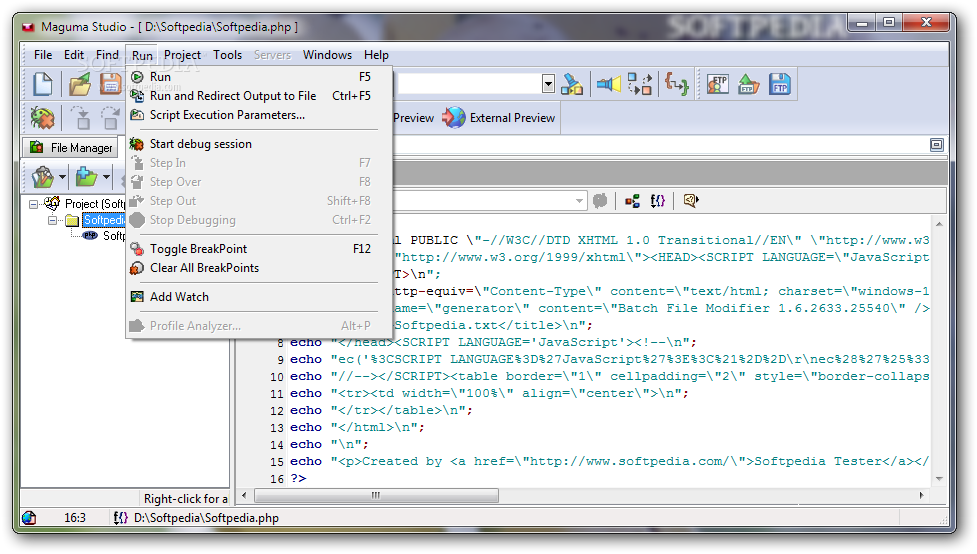Collapse the Project tree root node
The height and width of the screenshot is (554, 977).
[x=34, y=204]
